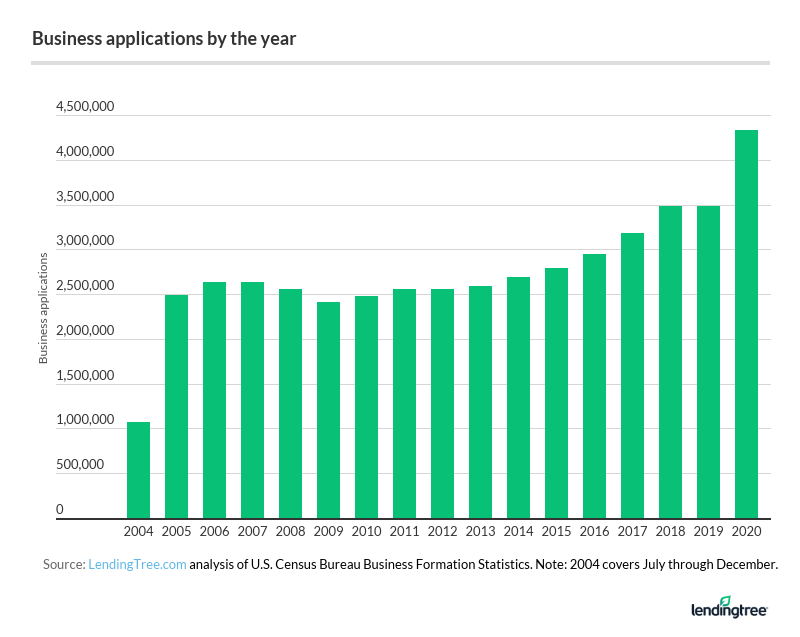Click the 2014 bar in the chart

(x=518, y=398)
